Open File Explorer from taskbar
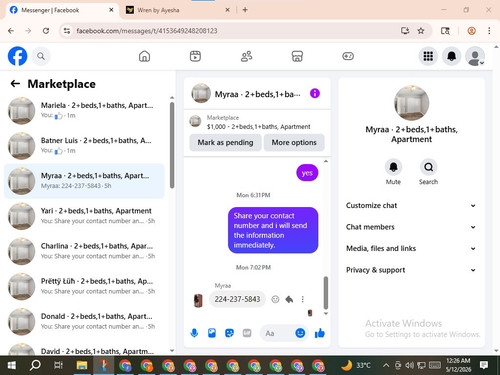This screenshot has width=500, height=375. click(81, 365)
